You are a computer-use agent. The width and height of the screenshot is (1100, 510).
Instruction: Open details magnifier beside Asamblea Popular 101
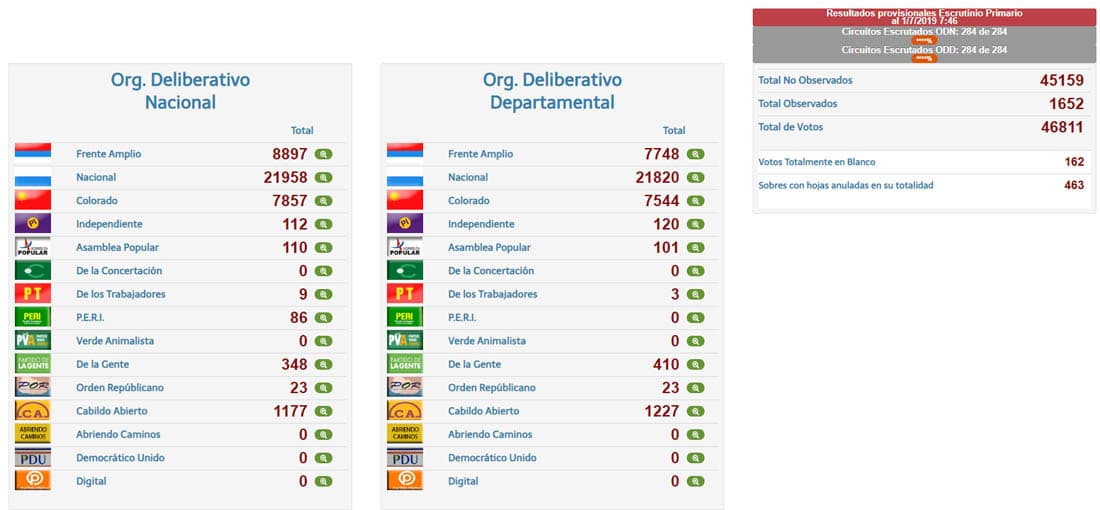pyautogui.click(x=695, y=248)
